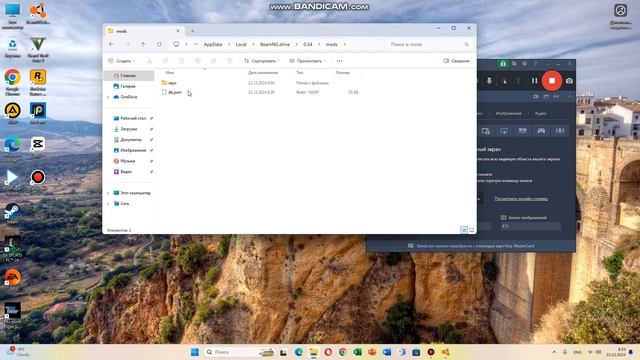The width and height of the screenshot is (640, 360).
Task: Expand the Этот компьютер node arrow
Action: tap(108, 193)
